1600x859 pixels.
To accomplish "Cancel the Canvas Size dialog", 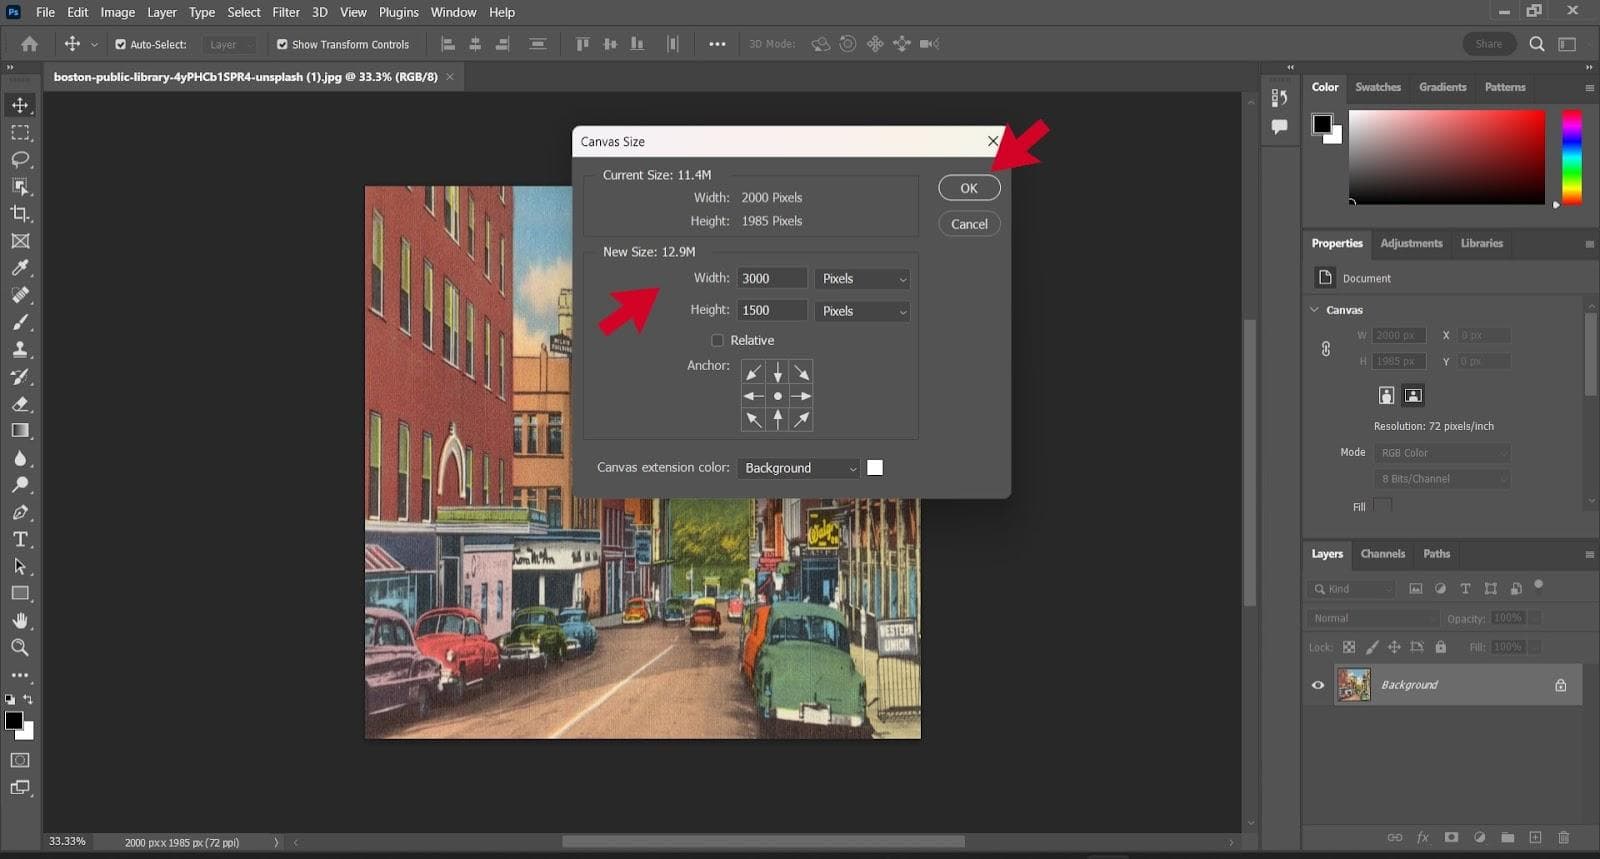I will pos(969,224).
